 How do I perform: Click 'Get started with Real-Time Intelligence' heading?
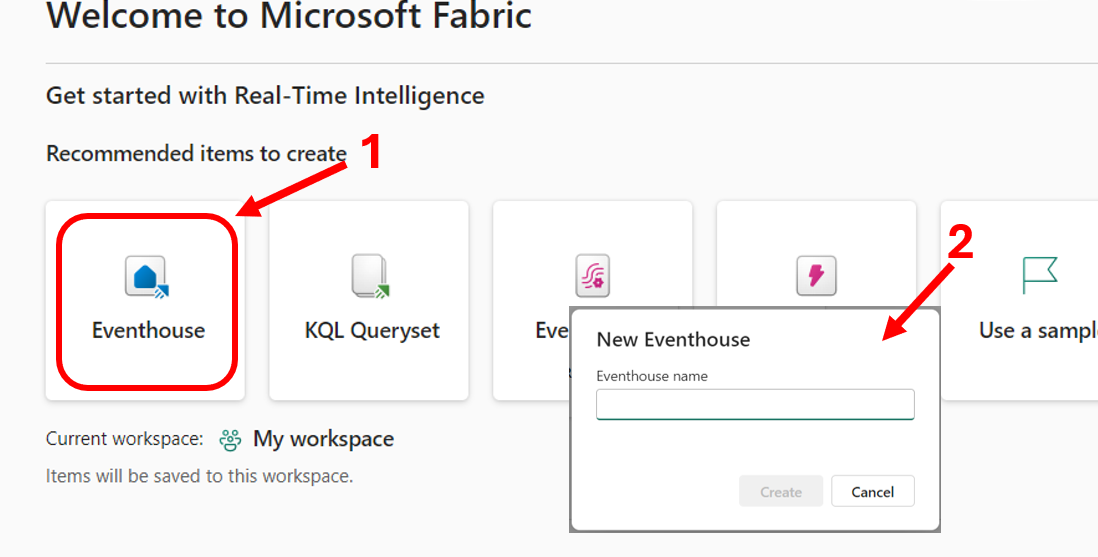tap(265, 96)
